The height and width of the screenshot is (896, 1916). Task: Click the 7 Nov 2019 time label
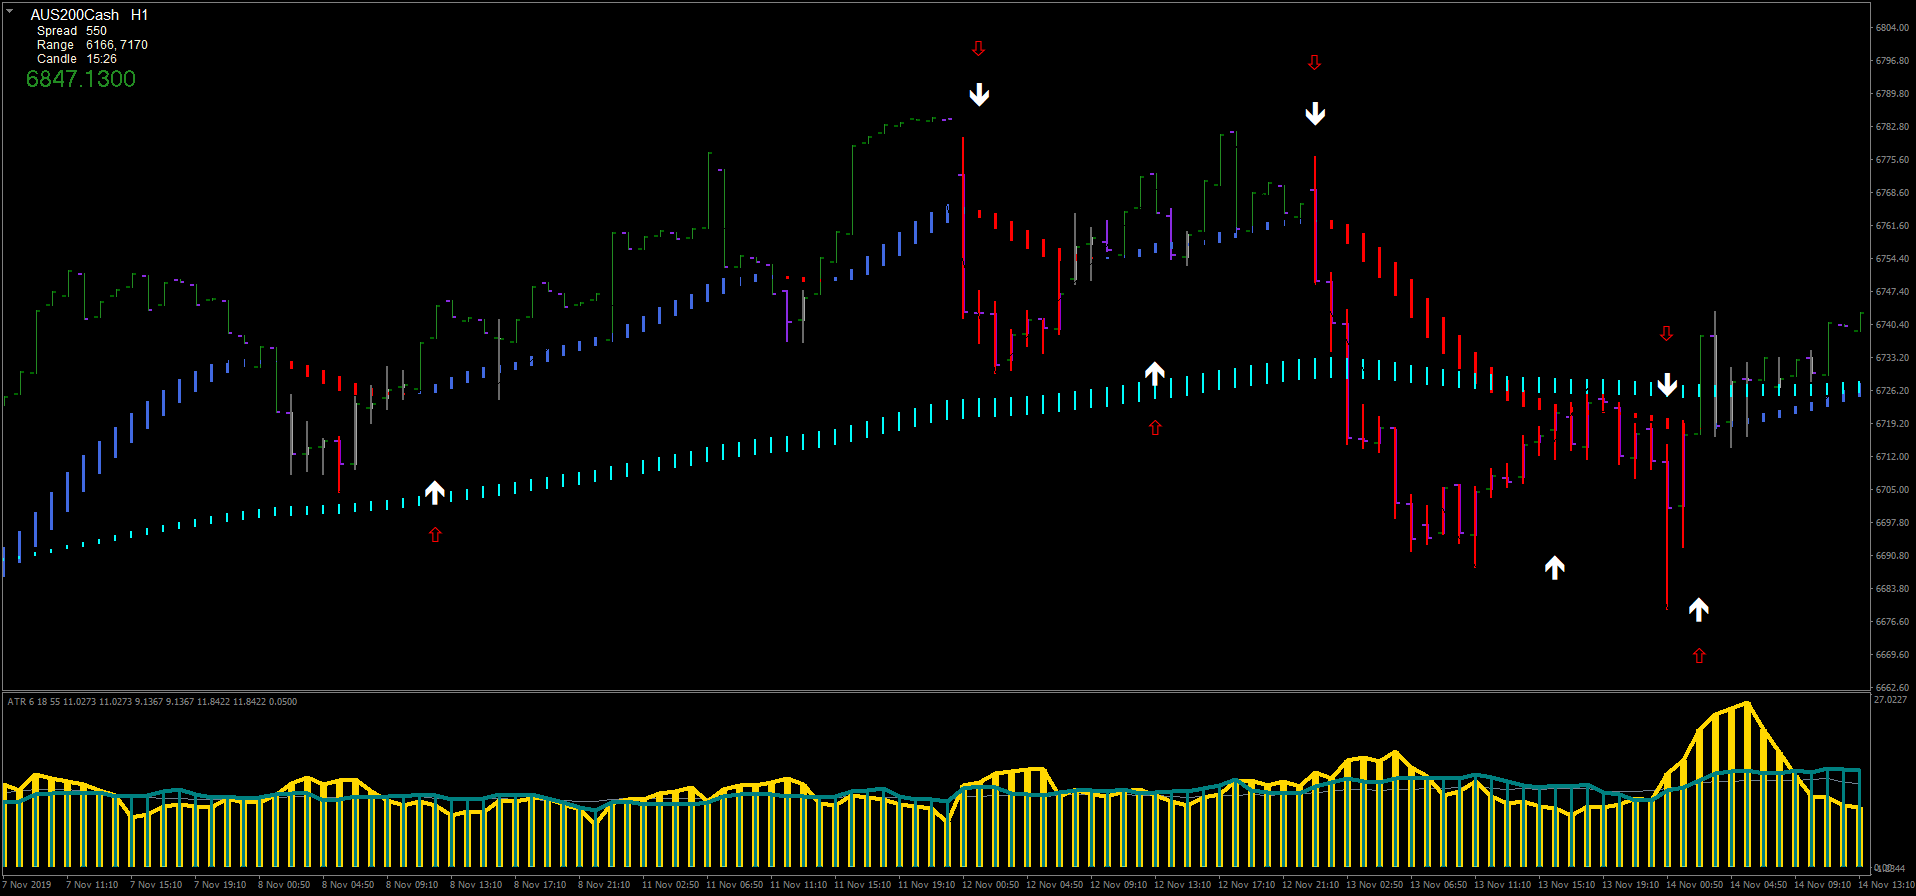(x=26, y=885)
